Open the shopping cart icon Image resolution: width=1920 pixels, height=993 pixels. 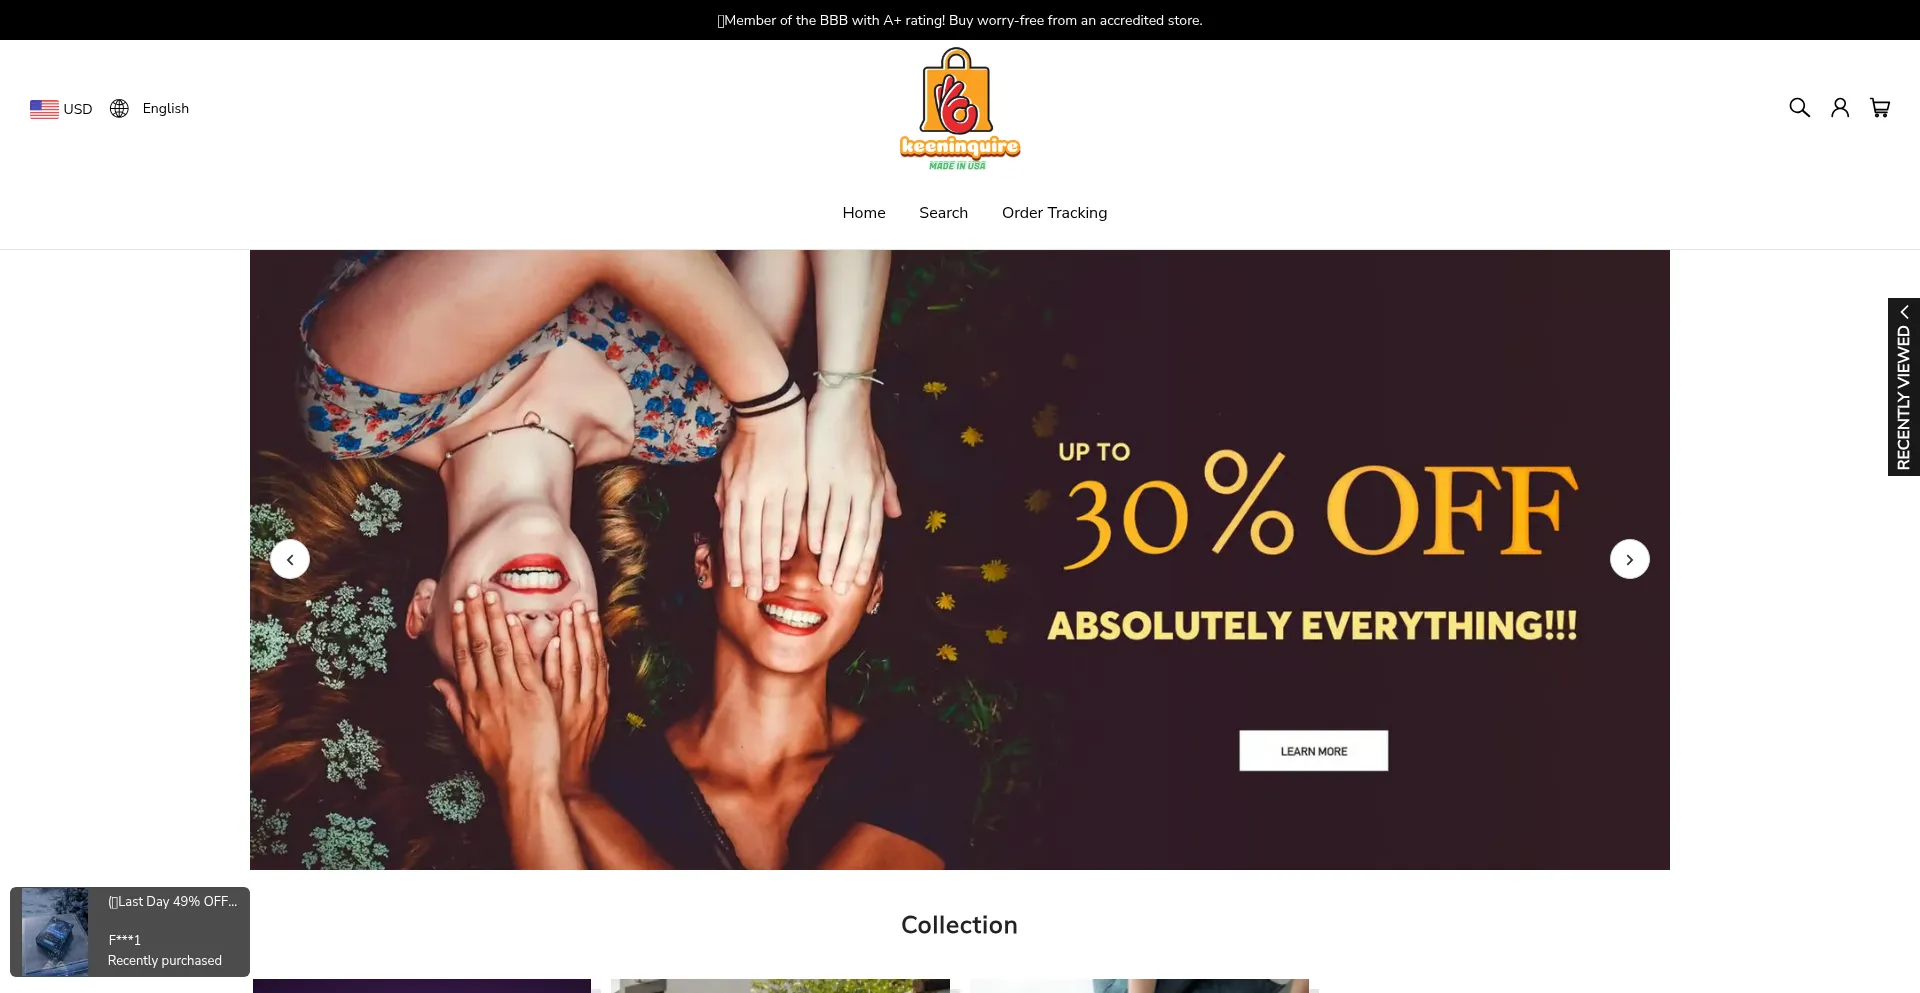(1880, 107)
